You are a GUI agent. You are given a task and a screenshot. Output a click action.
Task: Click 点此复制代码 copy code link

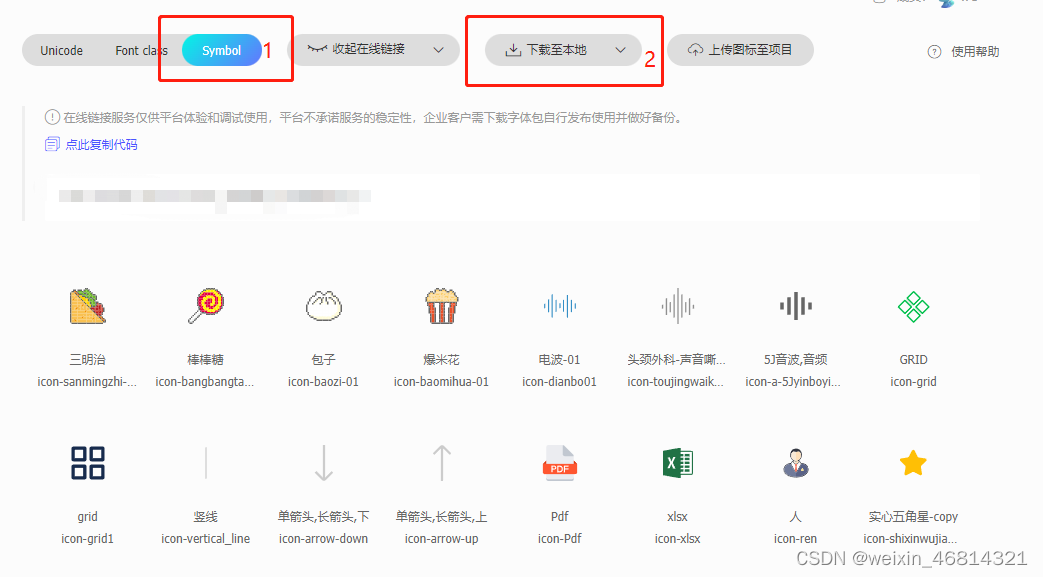(101, 144)
